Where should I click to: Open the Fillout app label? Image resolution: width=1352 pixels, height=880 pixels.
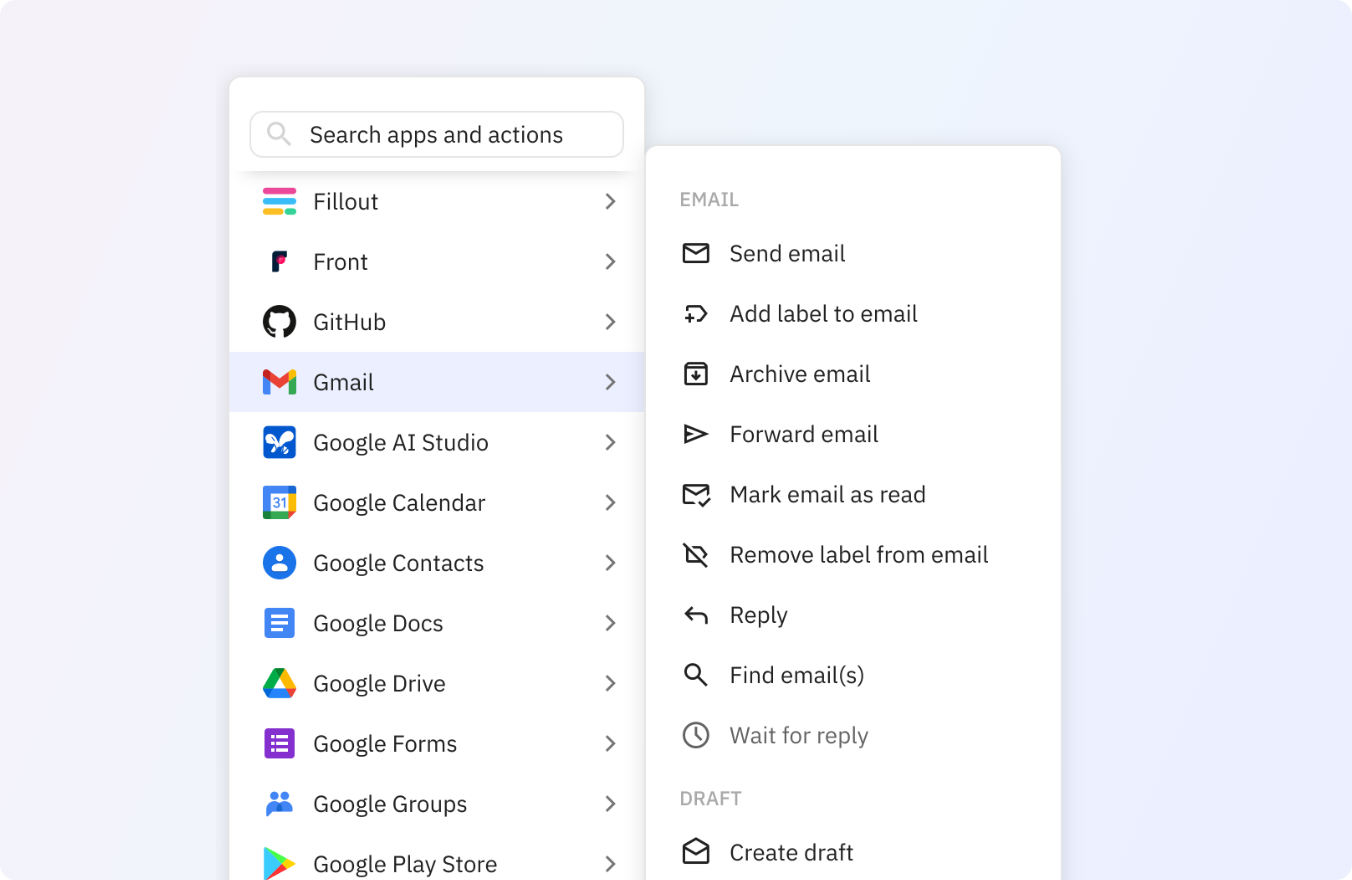[345, 202]
